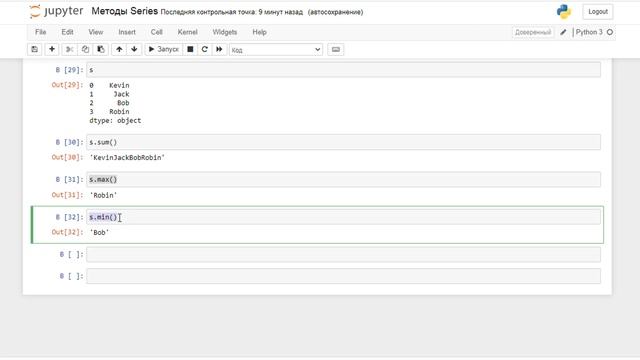Click inside the s.sum() input cell
Image resolution: width=640 pixels, height=360 pixels.
[x=343, y=142]
